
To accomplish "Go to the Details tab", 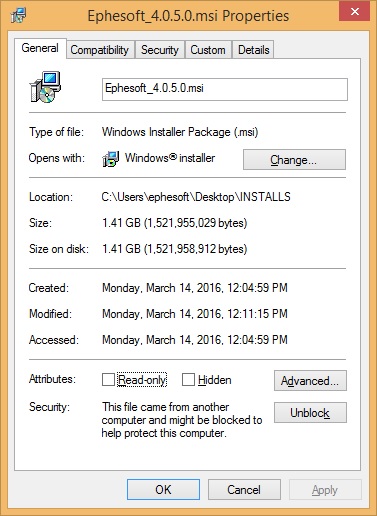I will 253,50.
